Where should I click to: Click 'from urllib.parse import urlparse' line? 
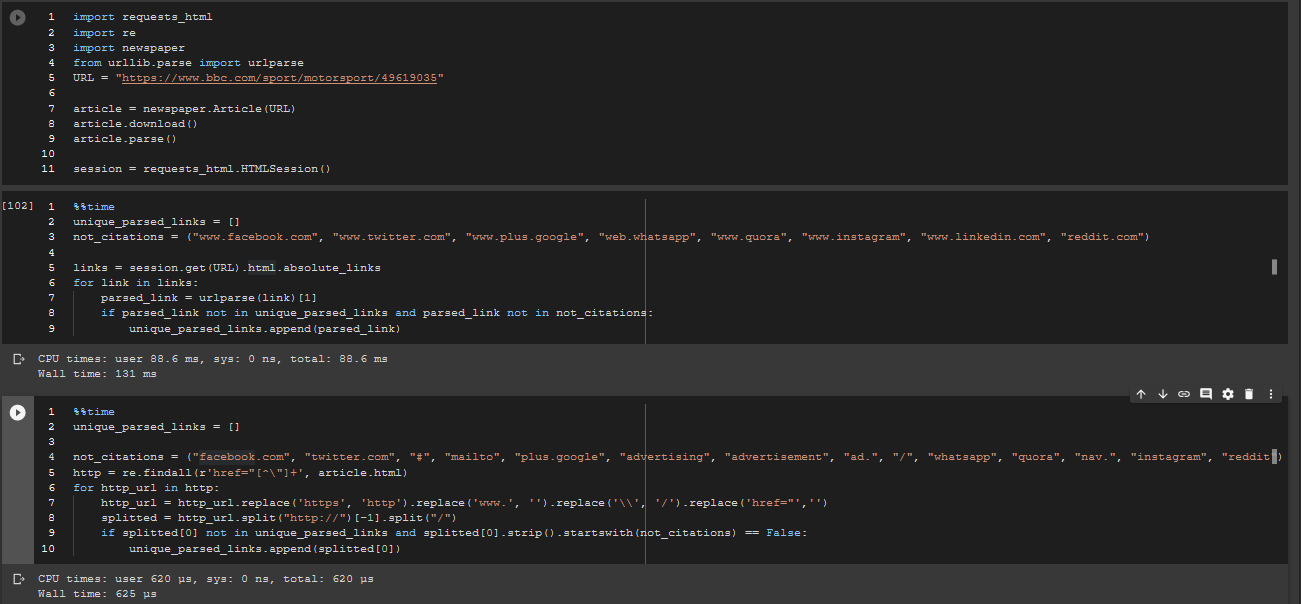[x=188, y=63]
